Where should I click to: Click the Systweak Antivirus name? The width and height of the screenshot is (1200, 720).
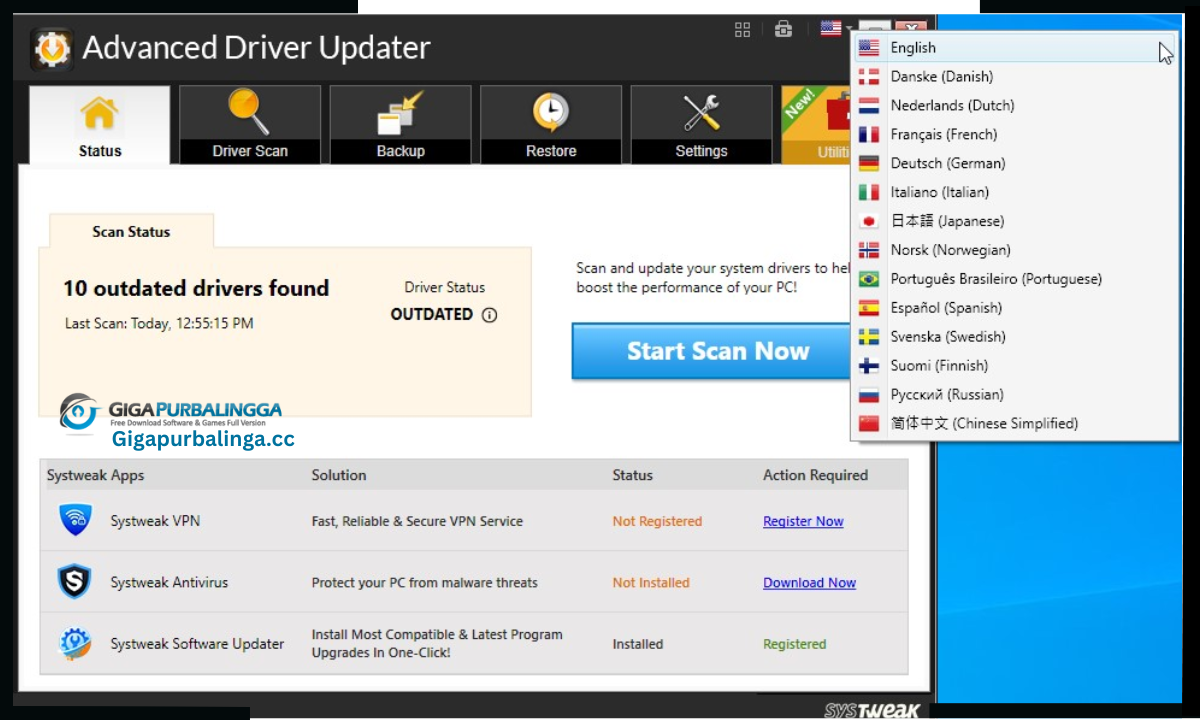click(x=169, y=583)
